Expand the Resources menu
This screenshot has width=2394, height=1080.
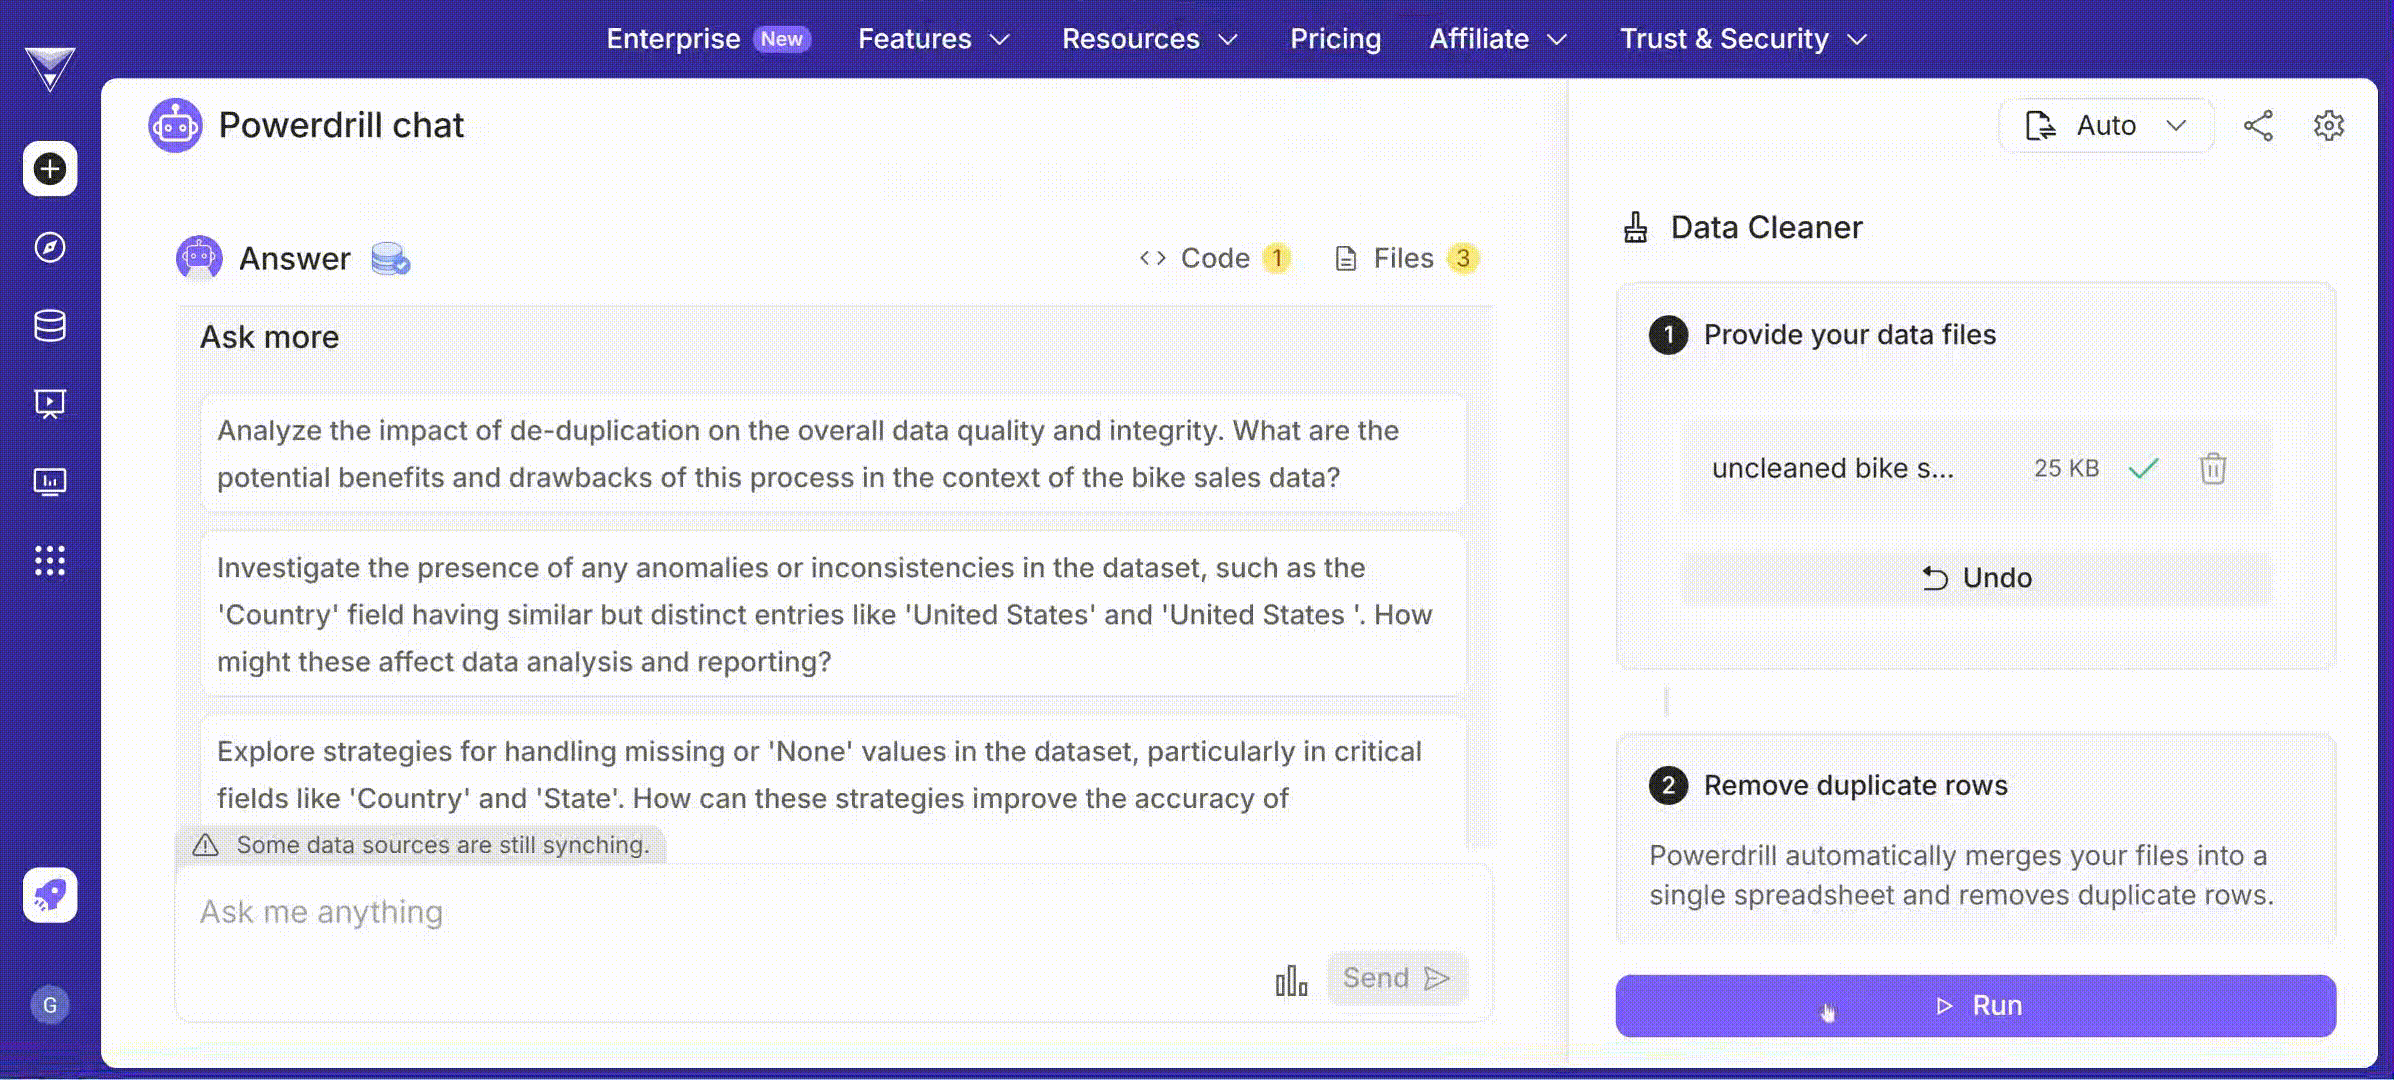pyautogui.click(x=1150, y=39)
